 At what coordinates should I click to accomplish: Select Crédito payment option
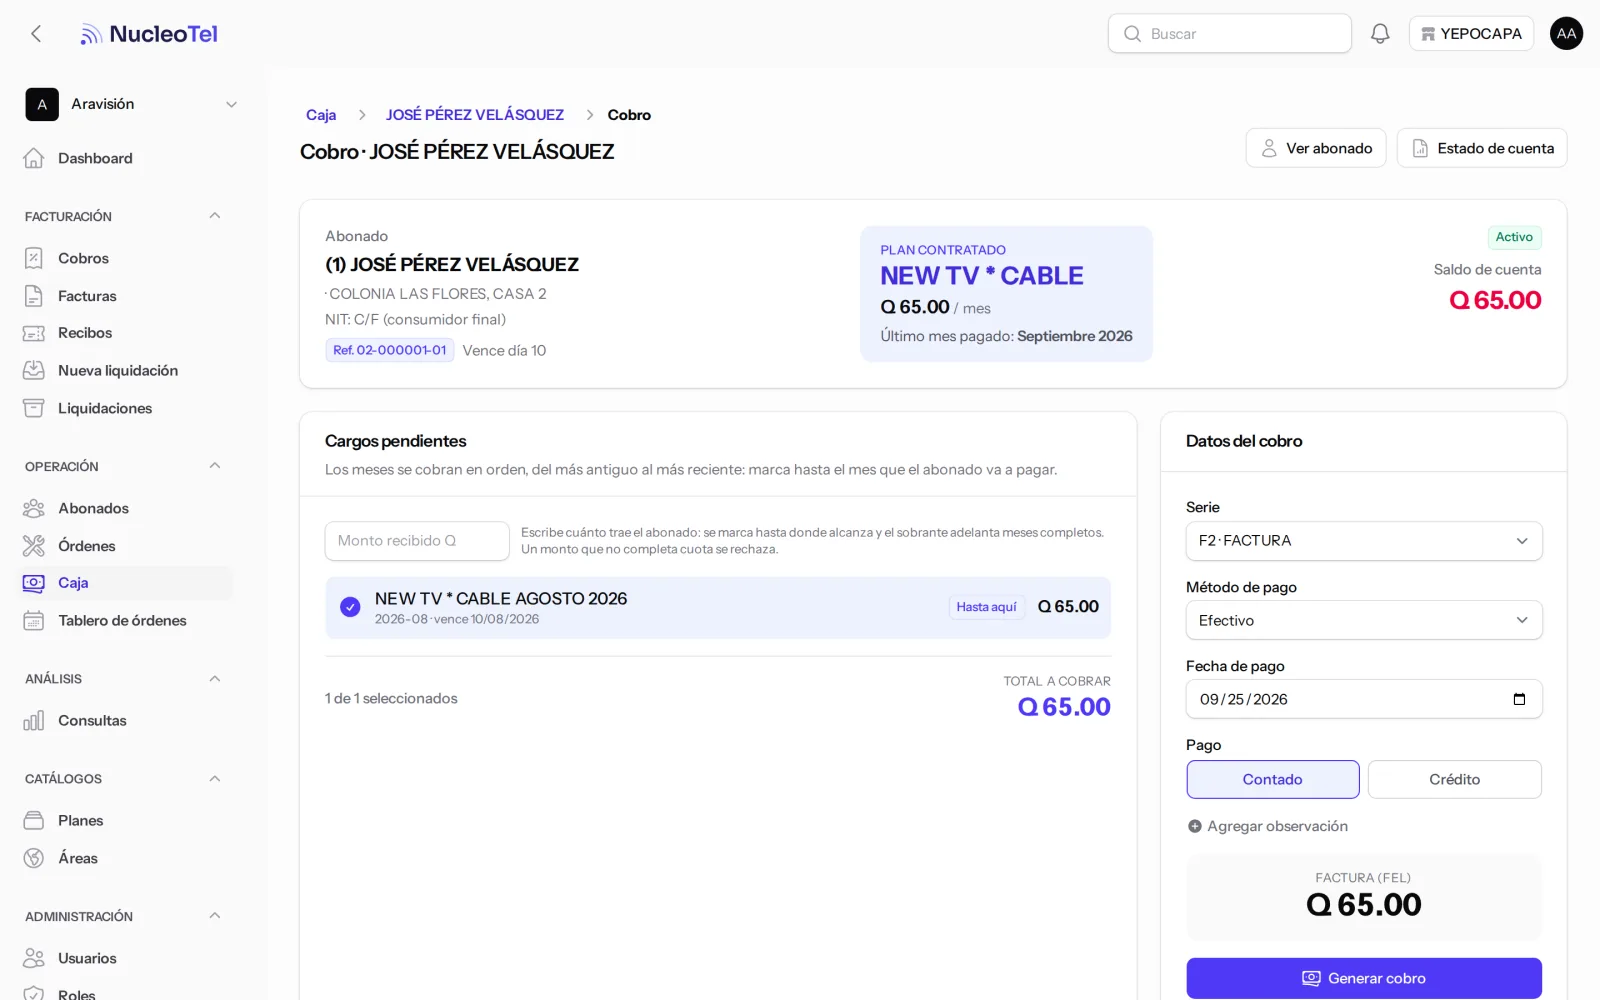pos(1454,779)
